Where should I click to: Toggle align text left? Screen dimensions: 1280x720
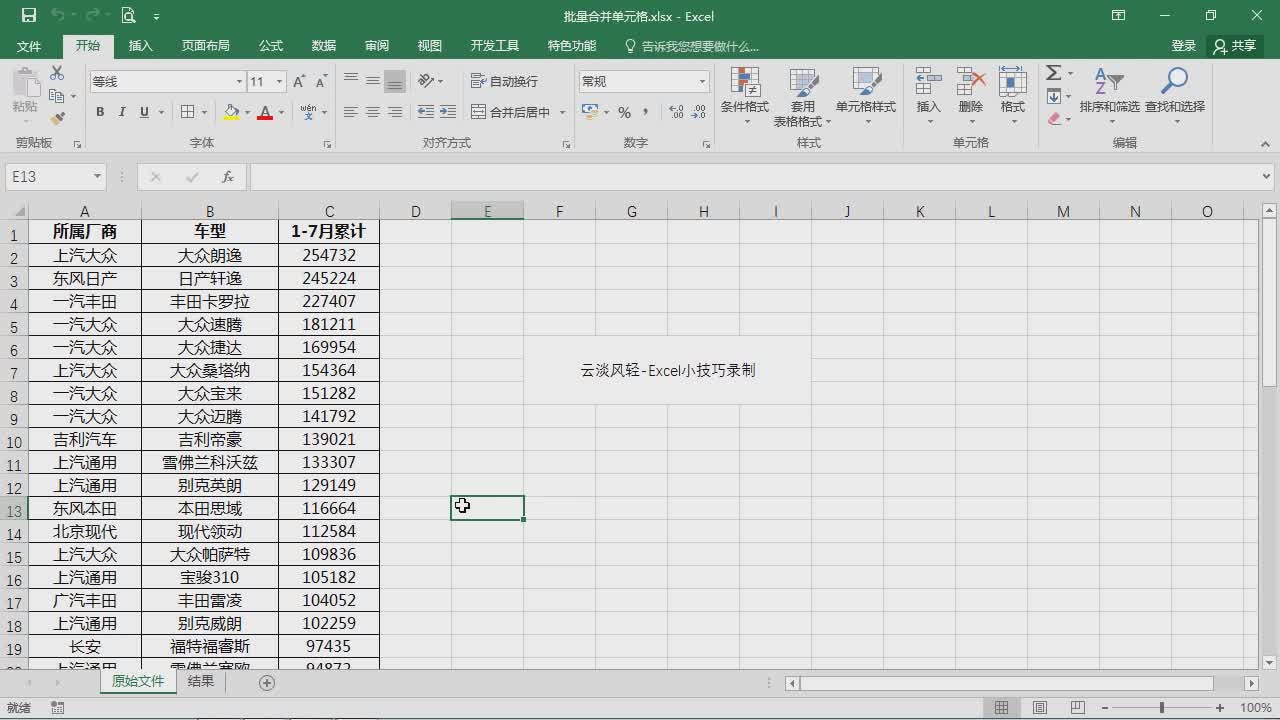(x=351, y=112)
